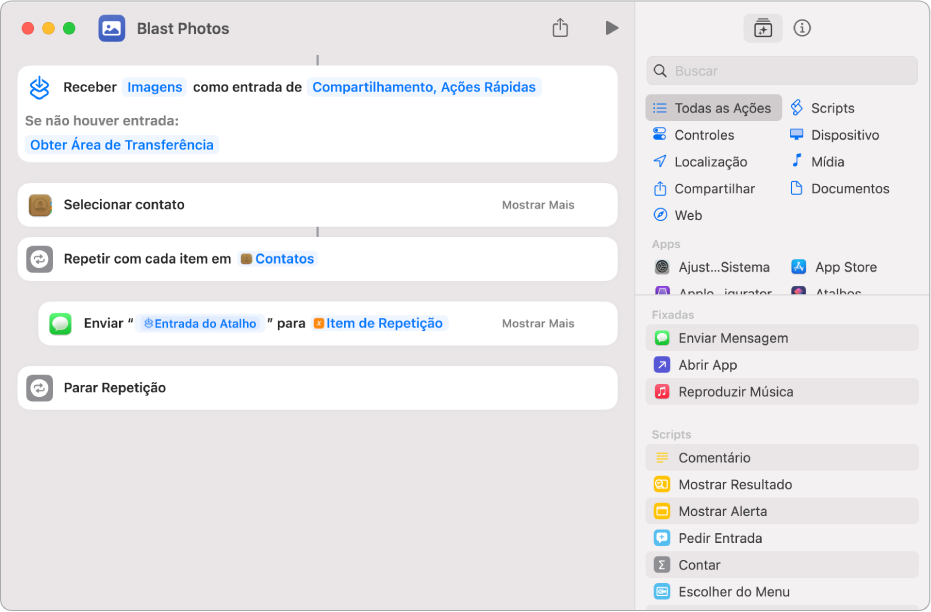Expand Mostrar Mais on Selecionar contato
The width and height of the screenshot is (931, 612).
(x=538, y=205)
